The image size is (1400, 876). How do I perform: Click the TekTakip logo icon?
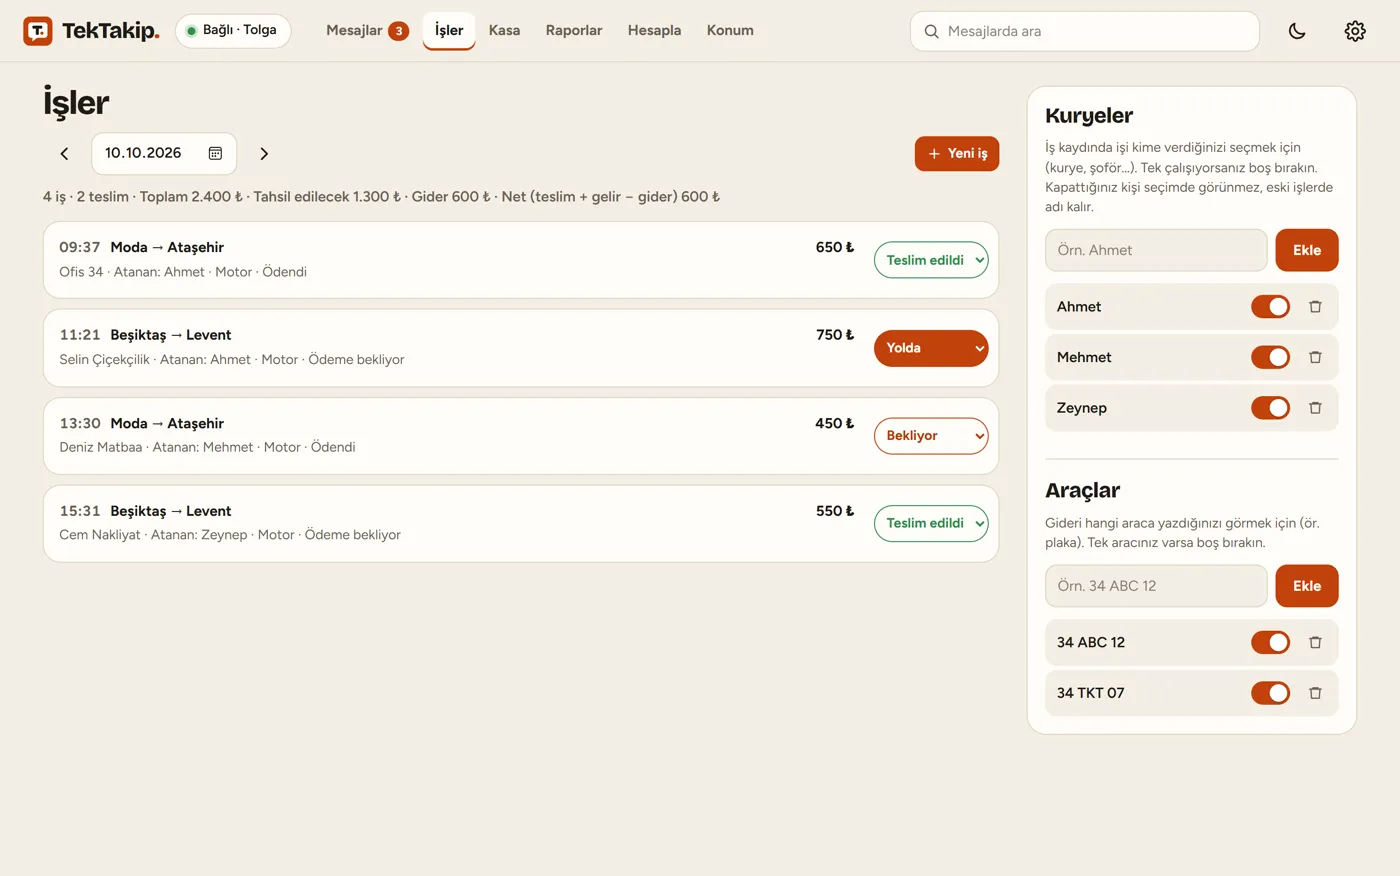pos(38,31)
